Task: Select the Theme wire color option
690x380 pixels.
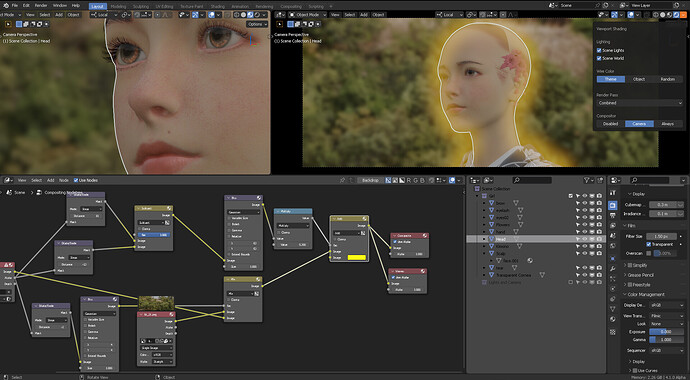Action: [610, 79]
